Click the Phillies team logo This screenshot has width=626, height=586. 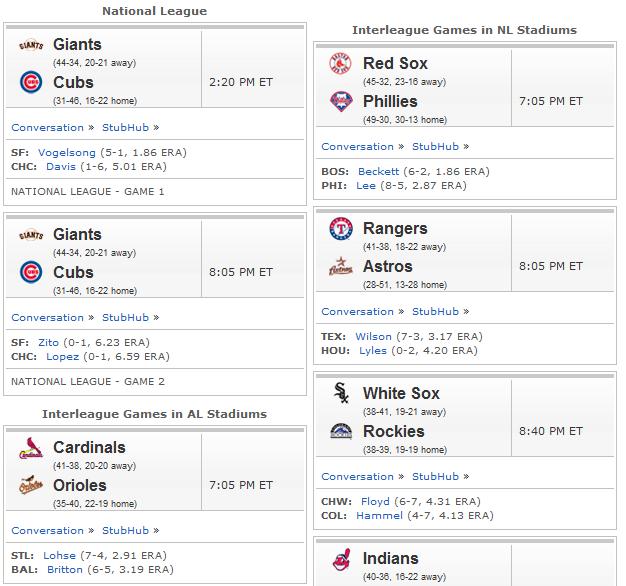(341, 101)
